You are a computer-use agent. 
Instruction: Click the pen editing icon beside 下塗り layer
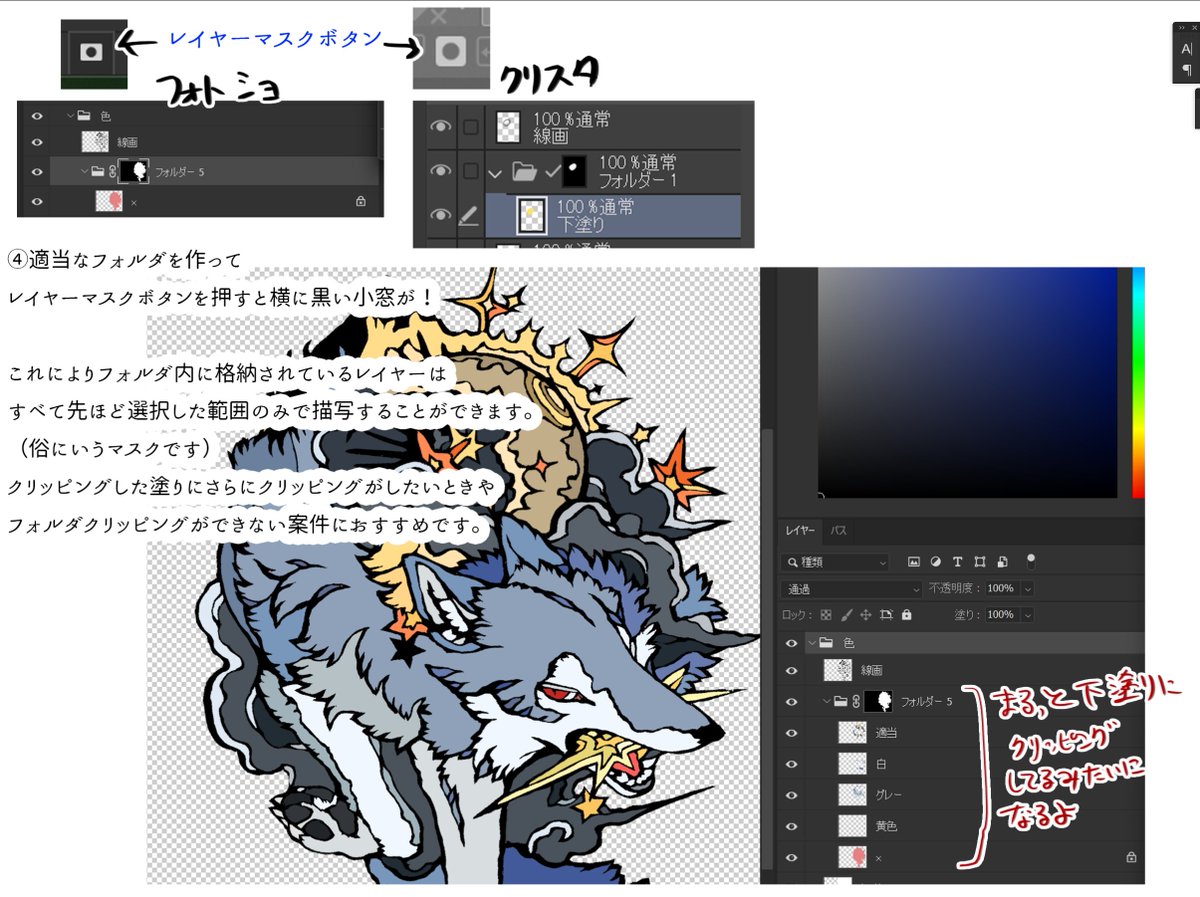pyautogui.click(x=468, y=216)
